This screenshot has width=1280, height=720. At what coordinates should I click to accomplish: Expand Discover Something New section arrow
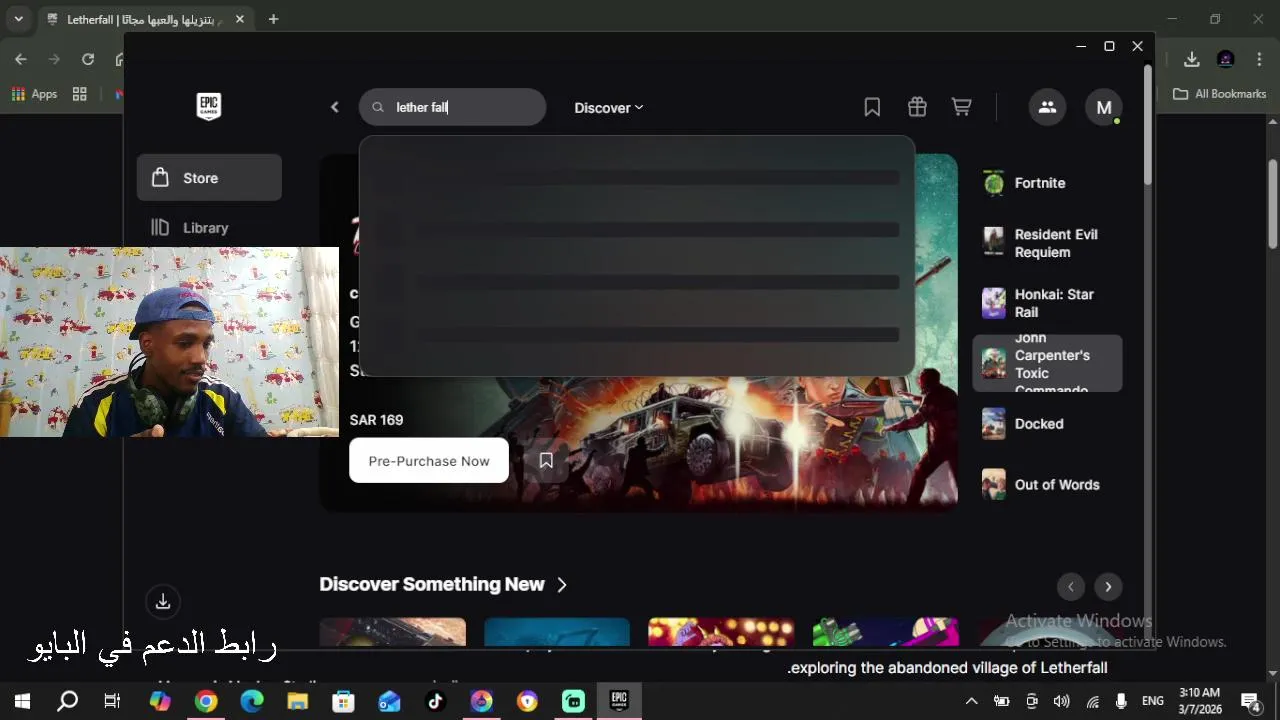click(562, 585)
